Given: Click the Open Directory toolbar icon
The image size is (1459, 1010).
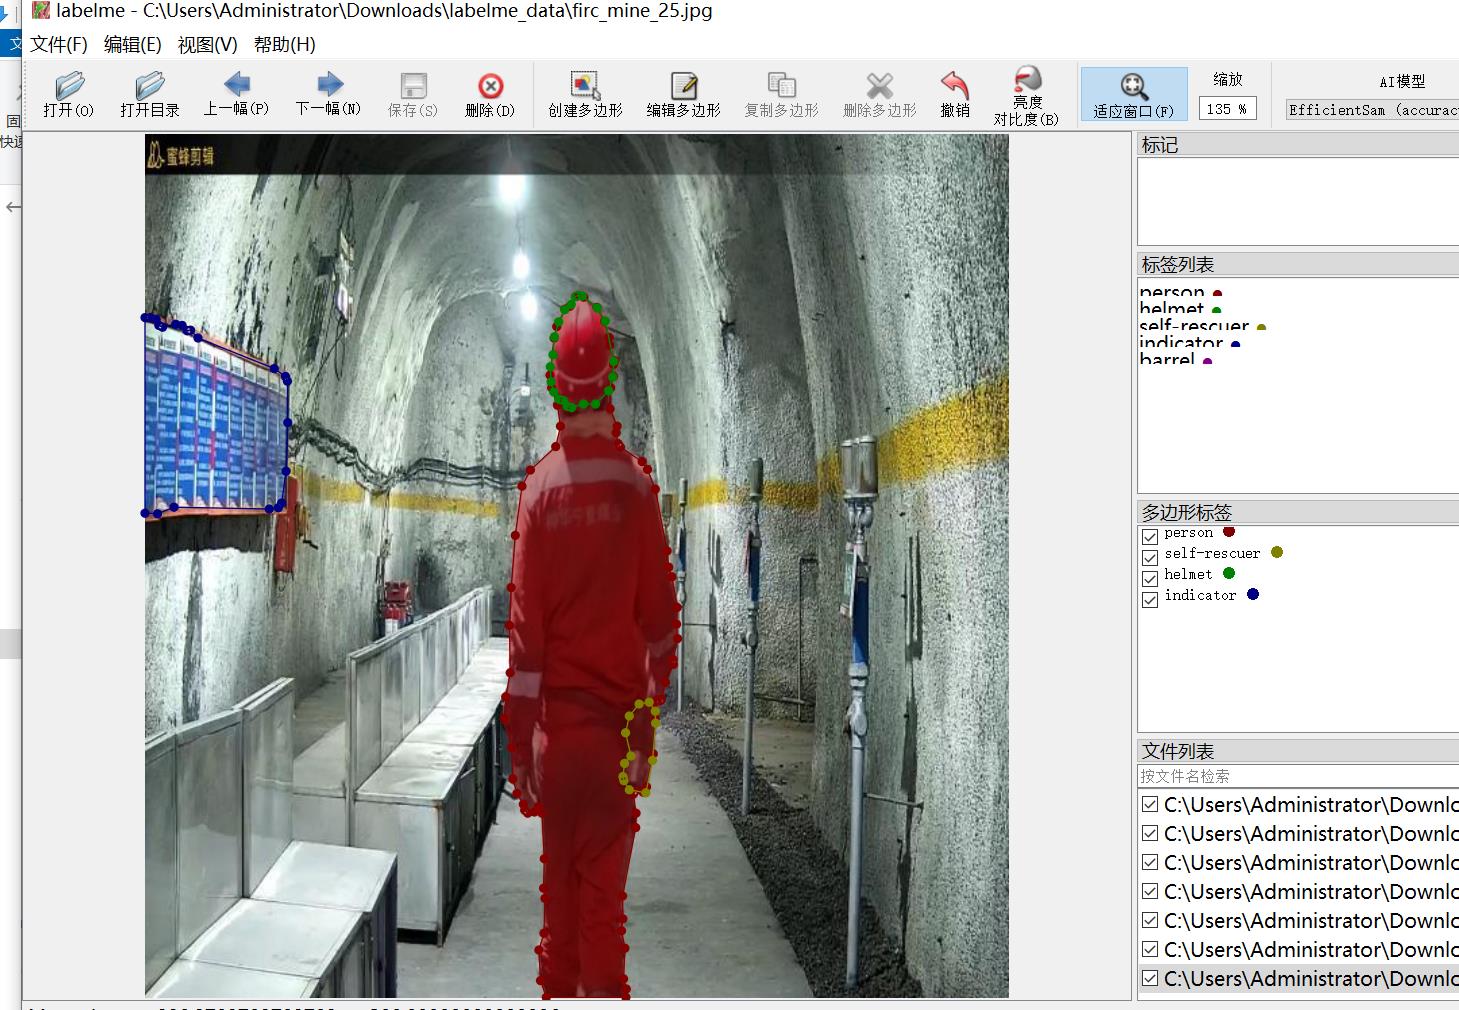Looking at the screenshot, I should pos(149,94).
